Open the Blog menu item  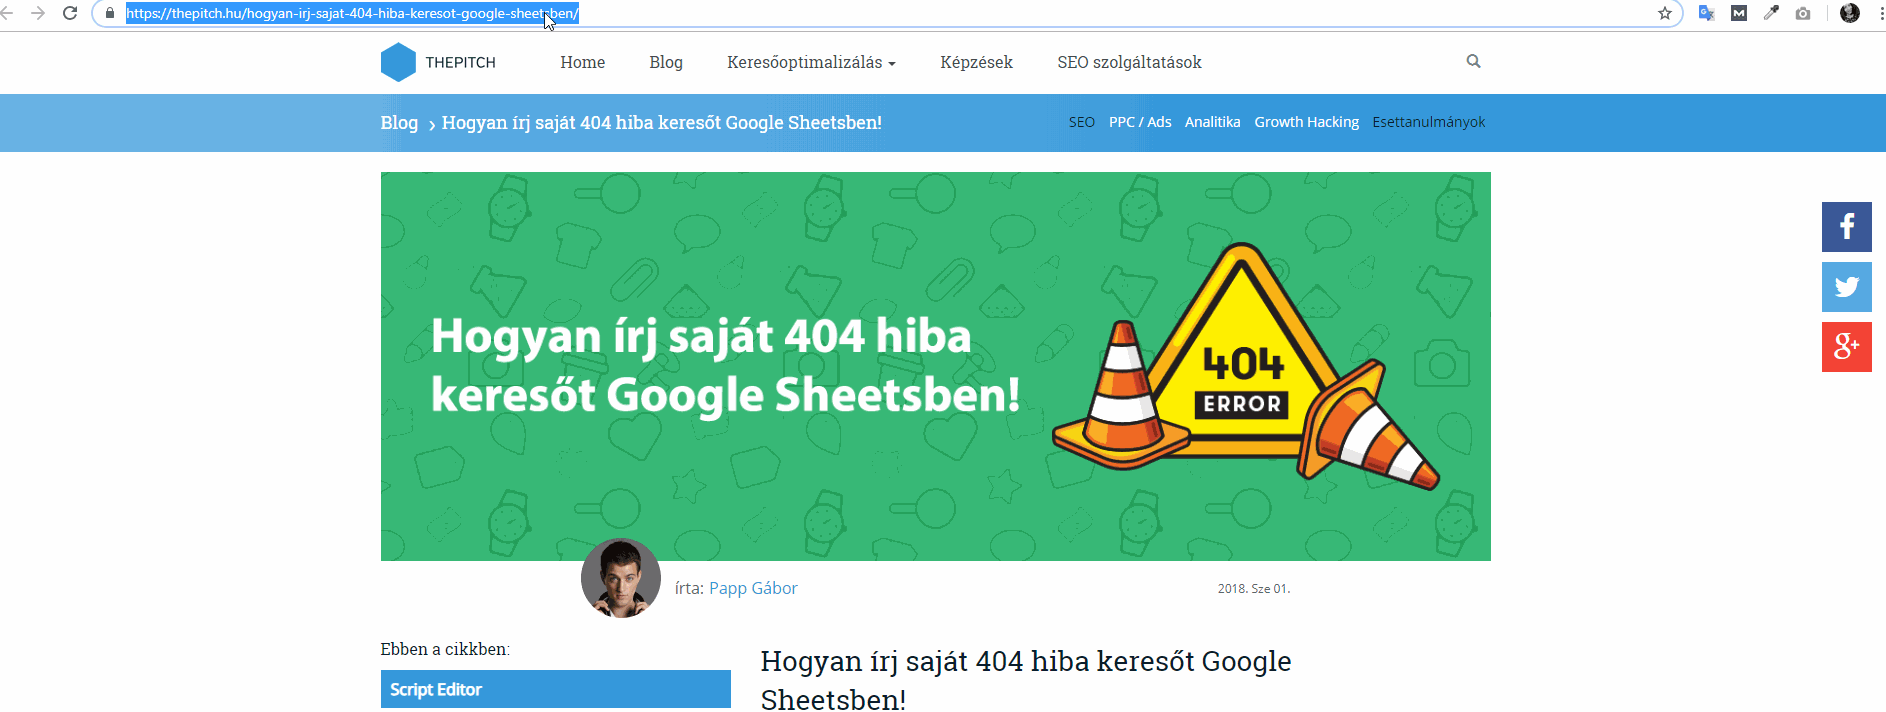coord(666,62)
